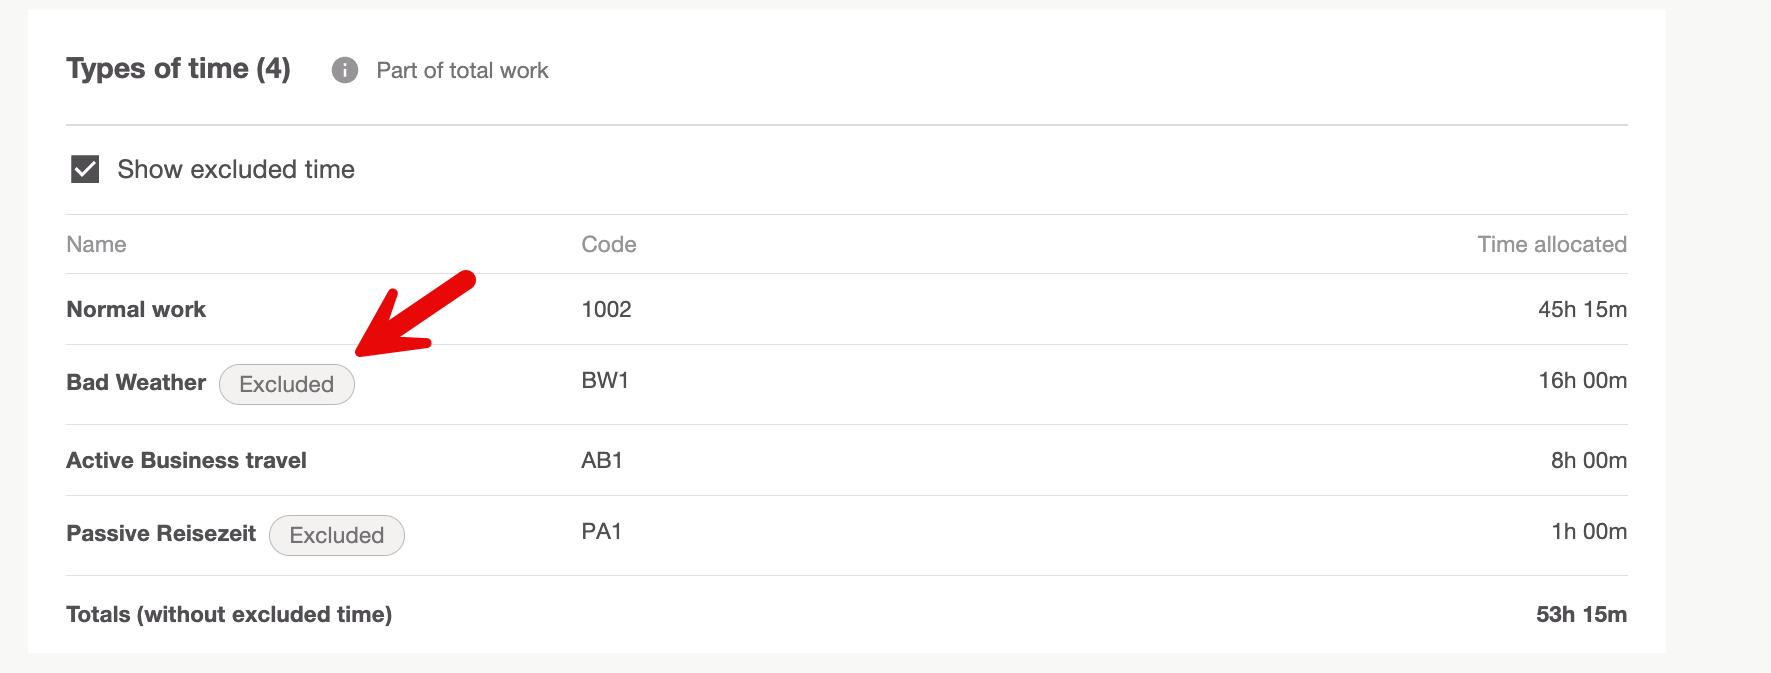Click the AB1 code cell

point(602,460)
